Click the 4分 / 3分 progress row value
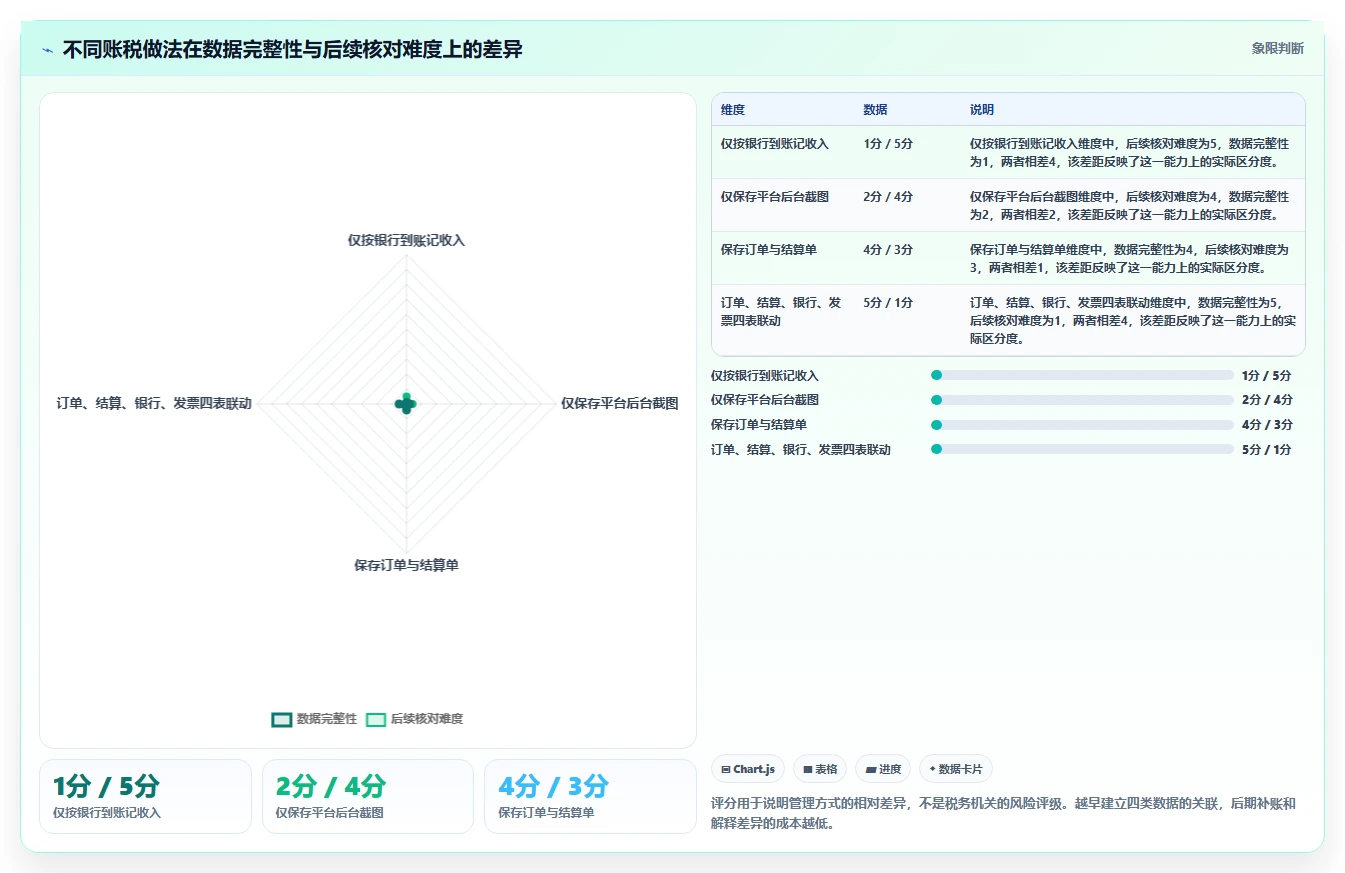The image size is (1345, 873). [1267, 424]
